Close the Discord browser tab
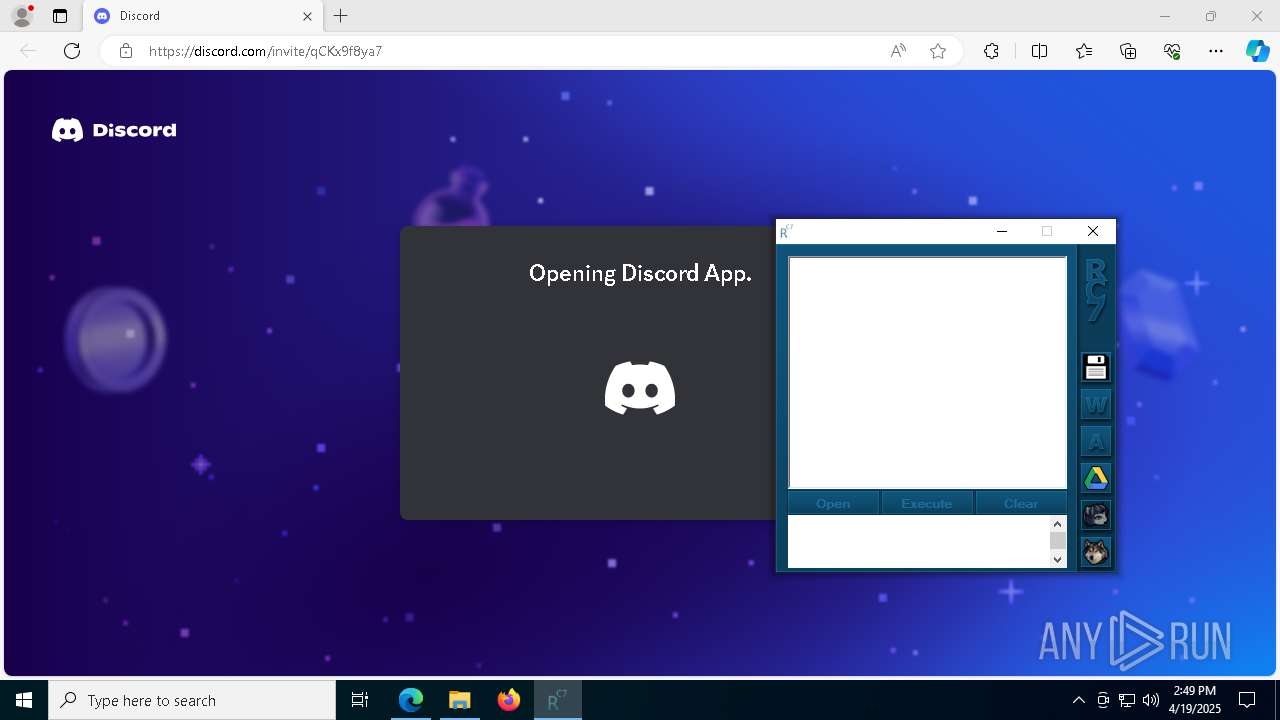Screen dimensions: 1280x720 (308, 16)
